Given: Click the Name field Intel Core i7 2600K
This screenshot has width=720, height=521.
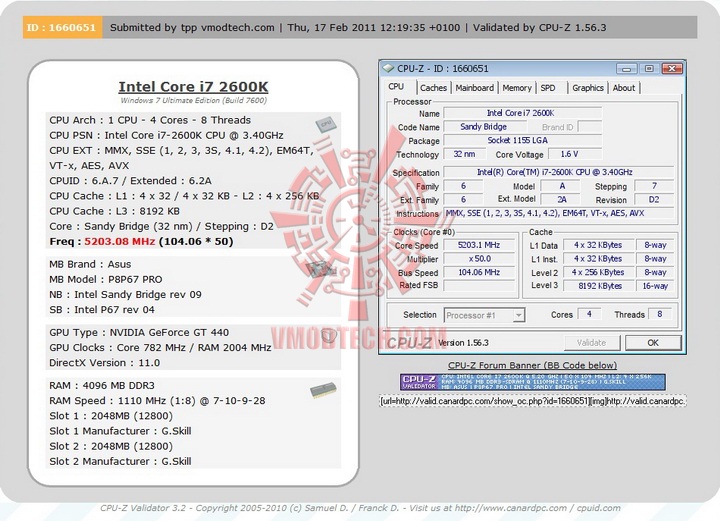Looking at the screenshot, I should (x=523, y=113).
